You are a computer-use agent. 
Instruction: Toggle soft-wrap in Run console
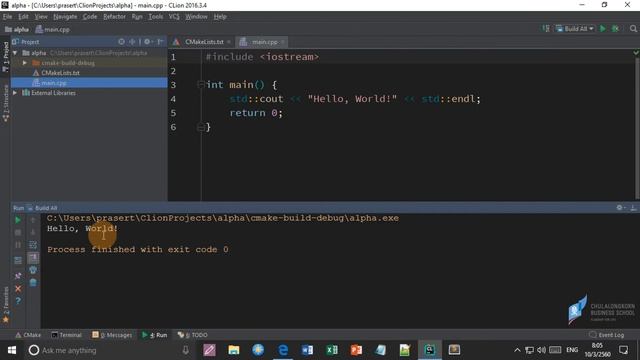[x=33, y=245]
